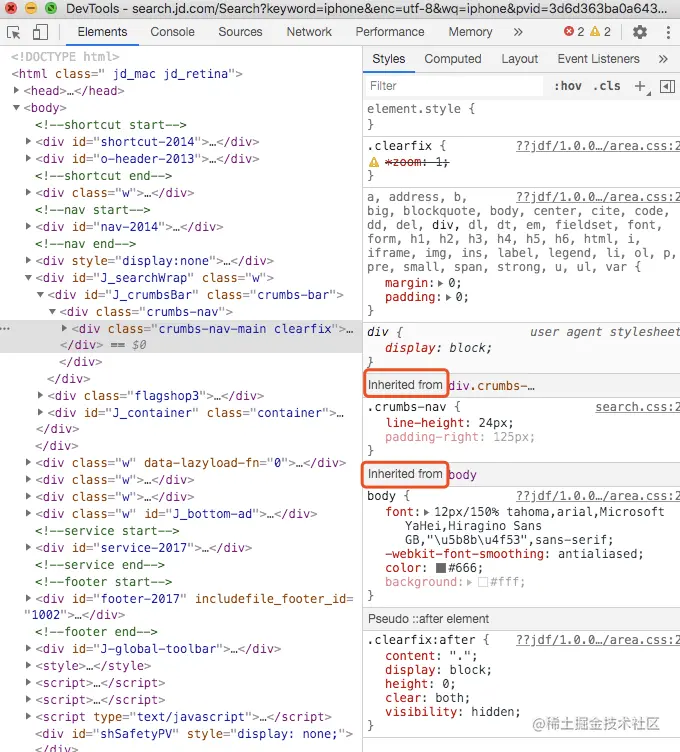Expand the shortcut-2014 div node
The width and height of the screenshot is (680, 752).
click(x=28, y=141)
